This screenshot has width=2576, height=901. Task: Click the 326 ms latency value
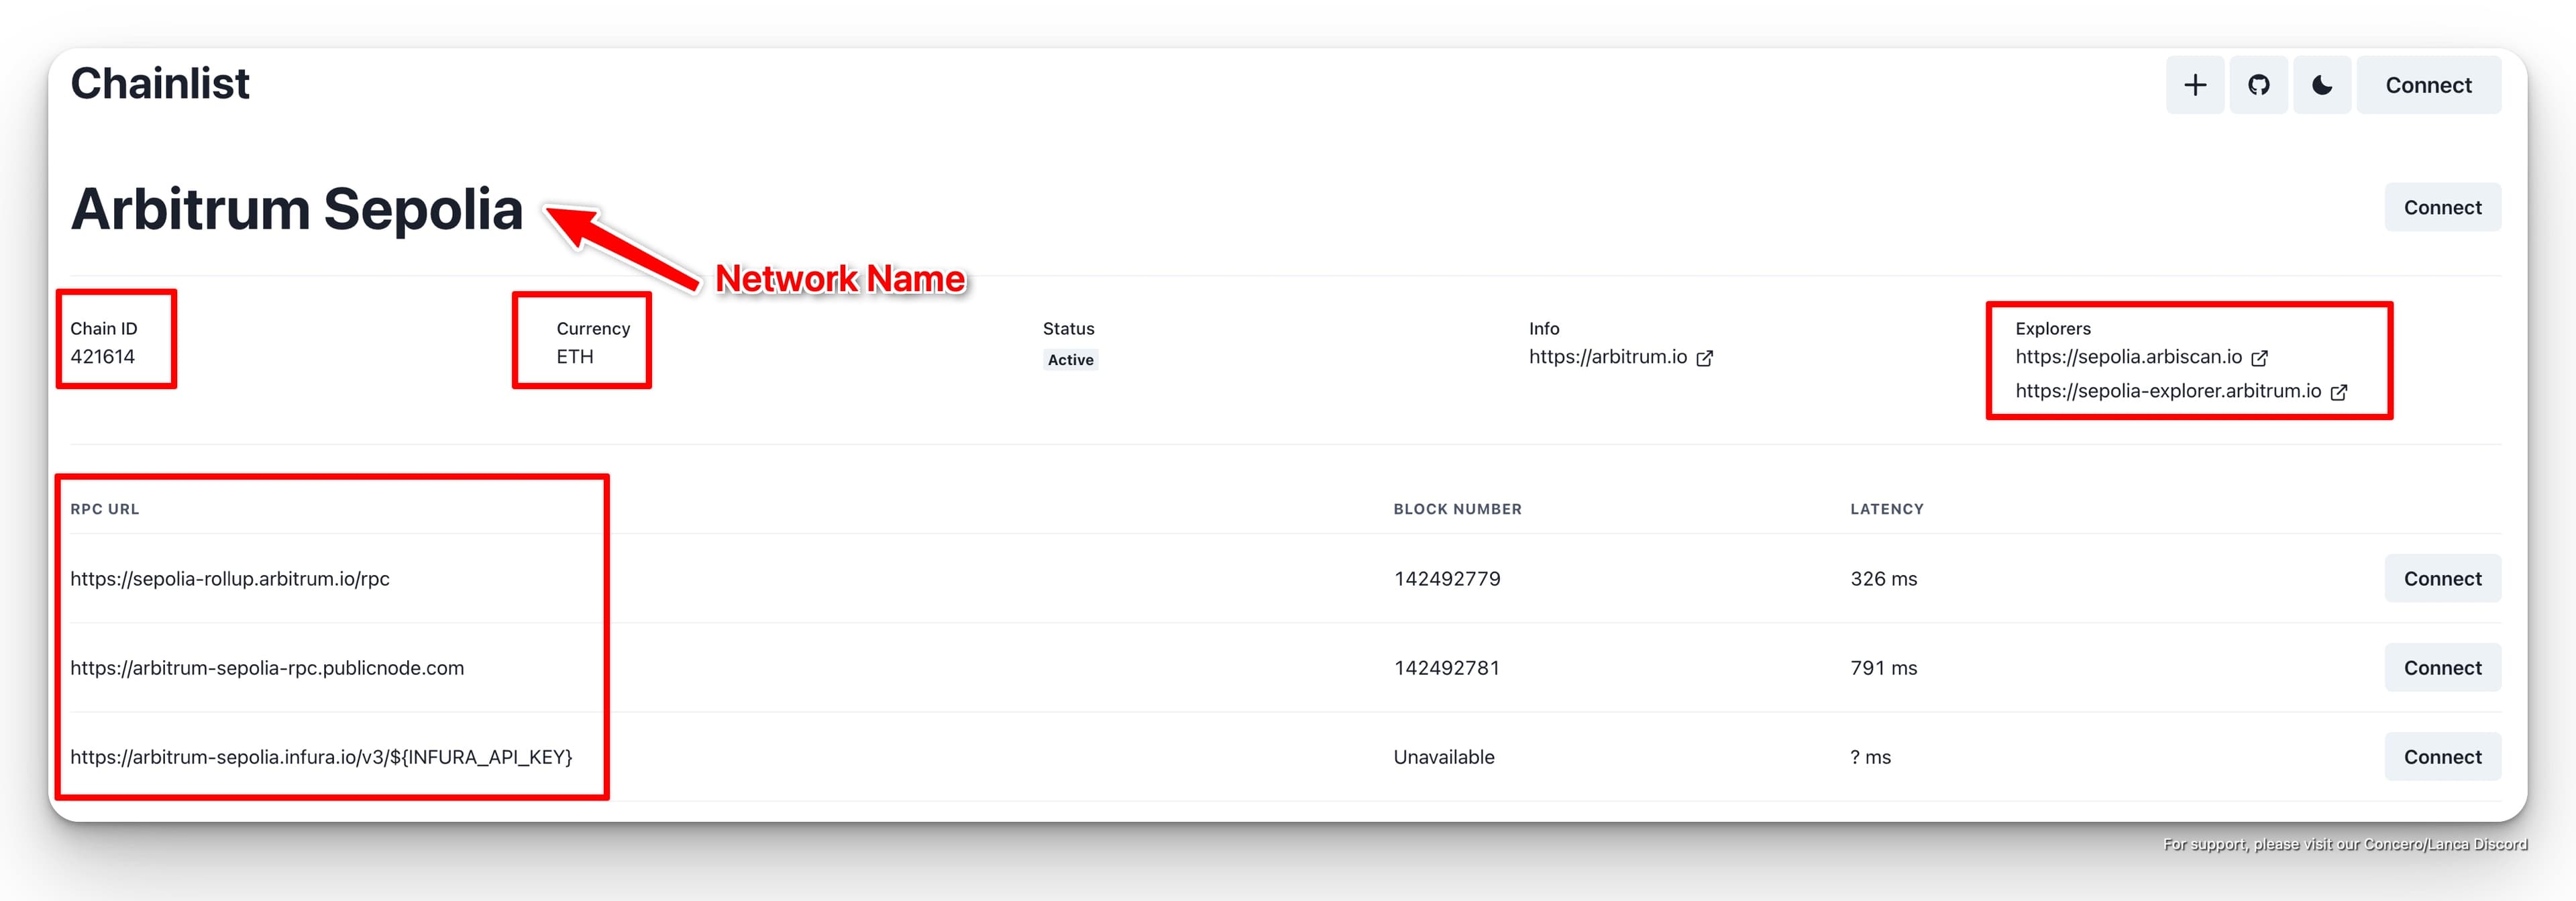point(1883,579)
